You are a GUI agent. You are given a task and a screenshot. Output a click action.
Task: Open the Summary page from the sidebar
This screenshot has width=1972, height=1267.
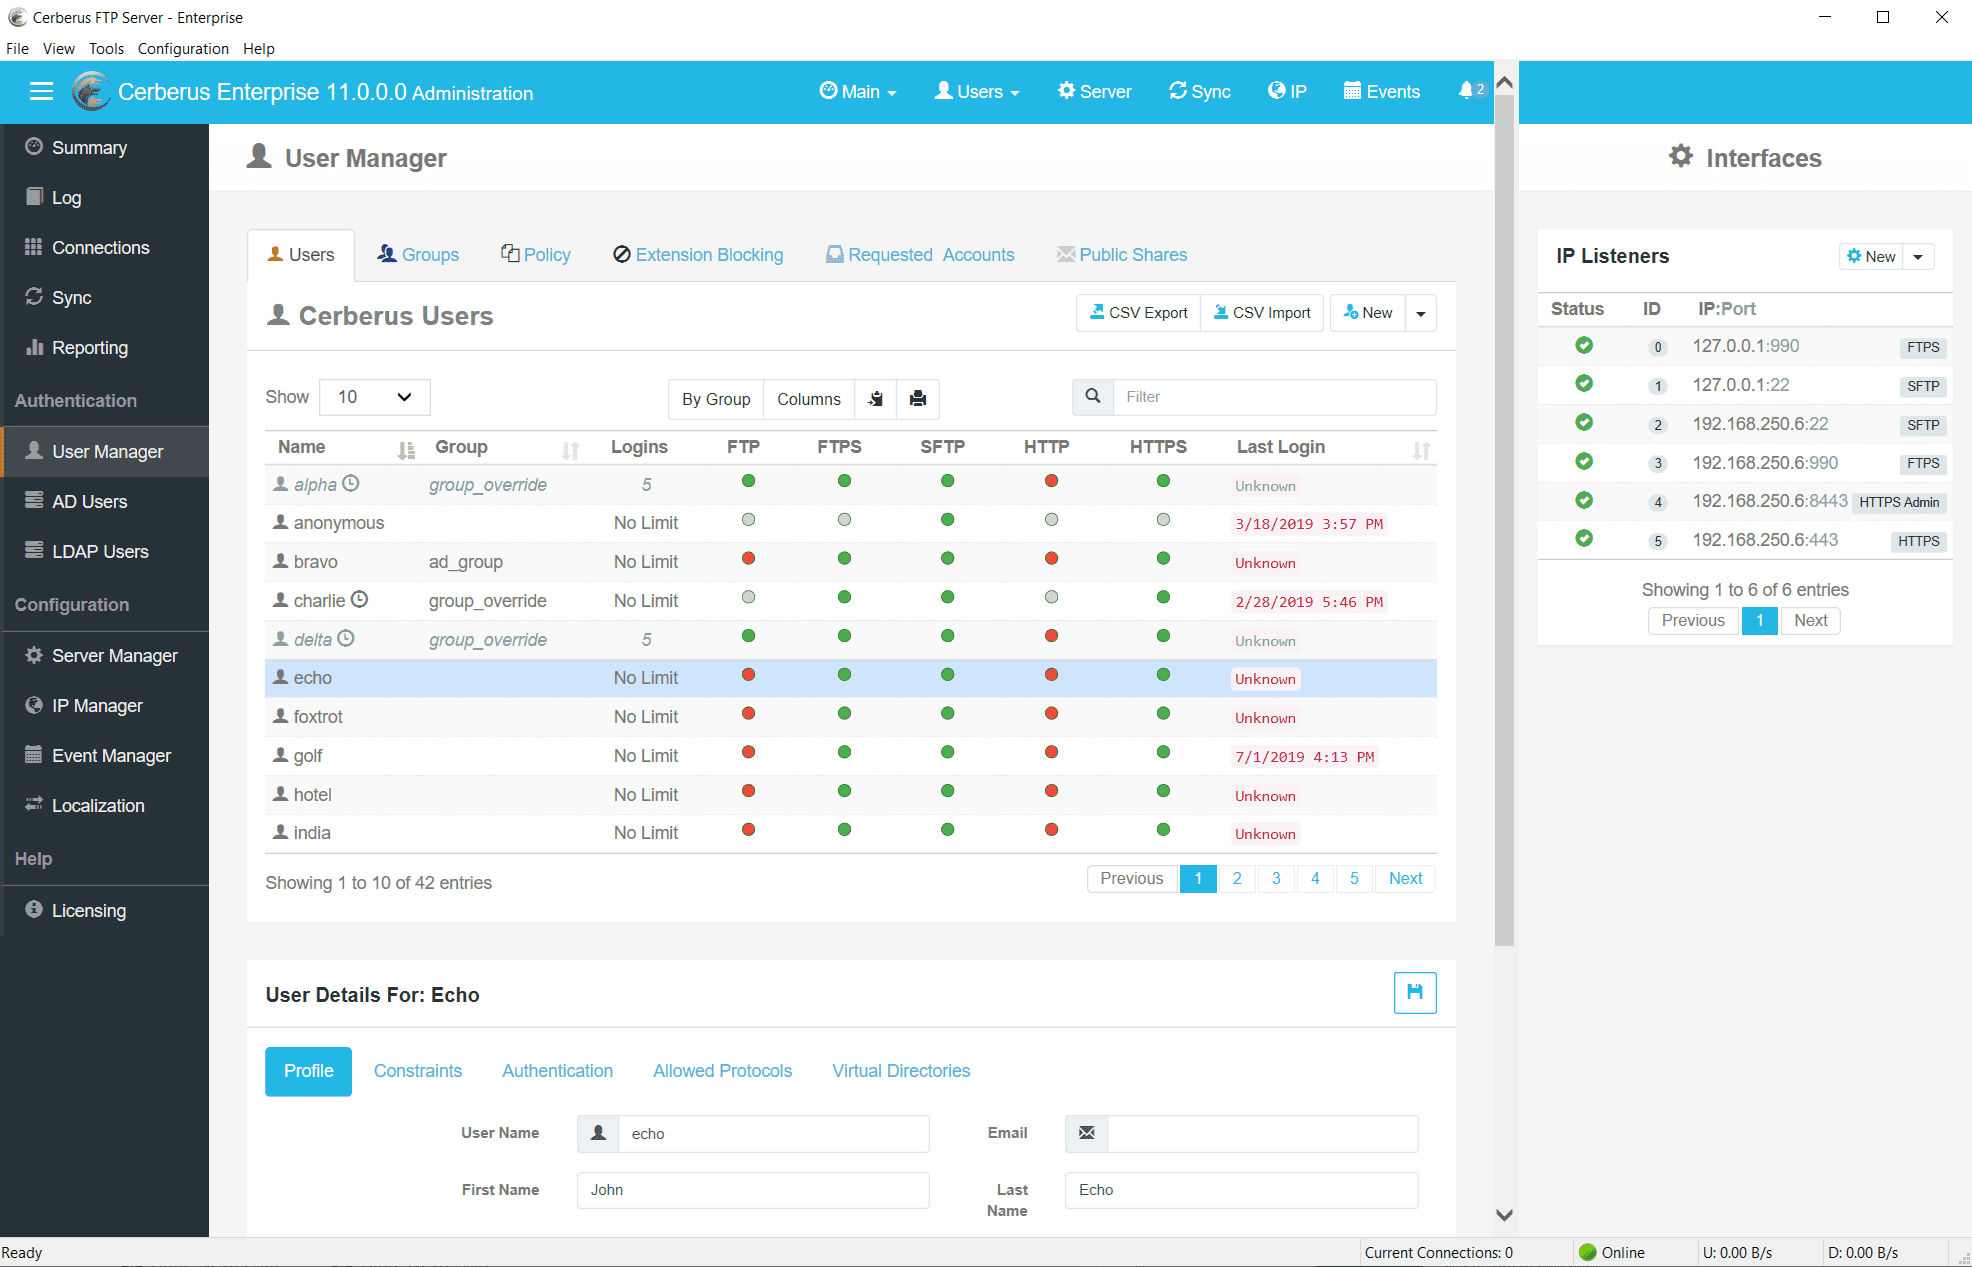[x=89, y=147]
